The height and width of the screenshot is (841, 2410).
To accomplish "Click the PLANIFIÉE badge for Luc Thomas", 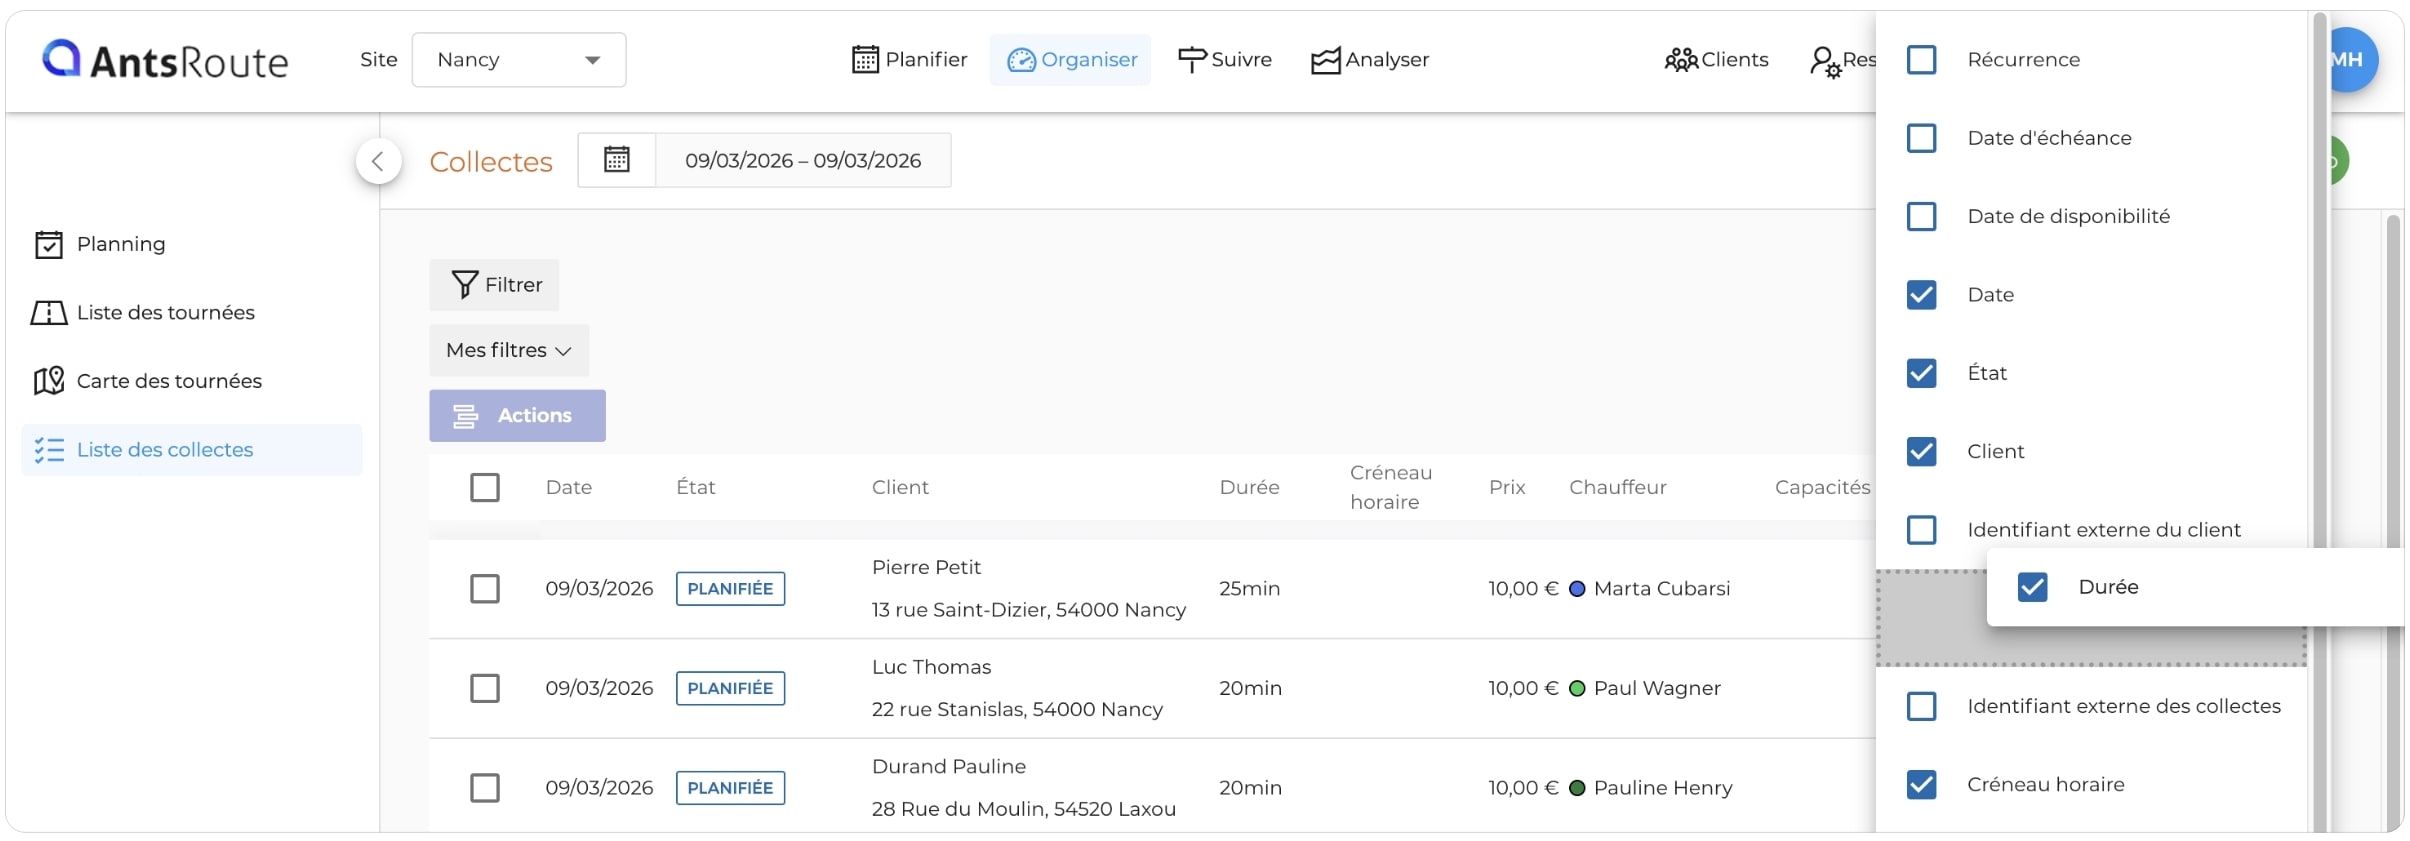I will [x=730, y=688].
